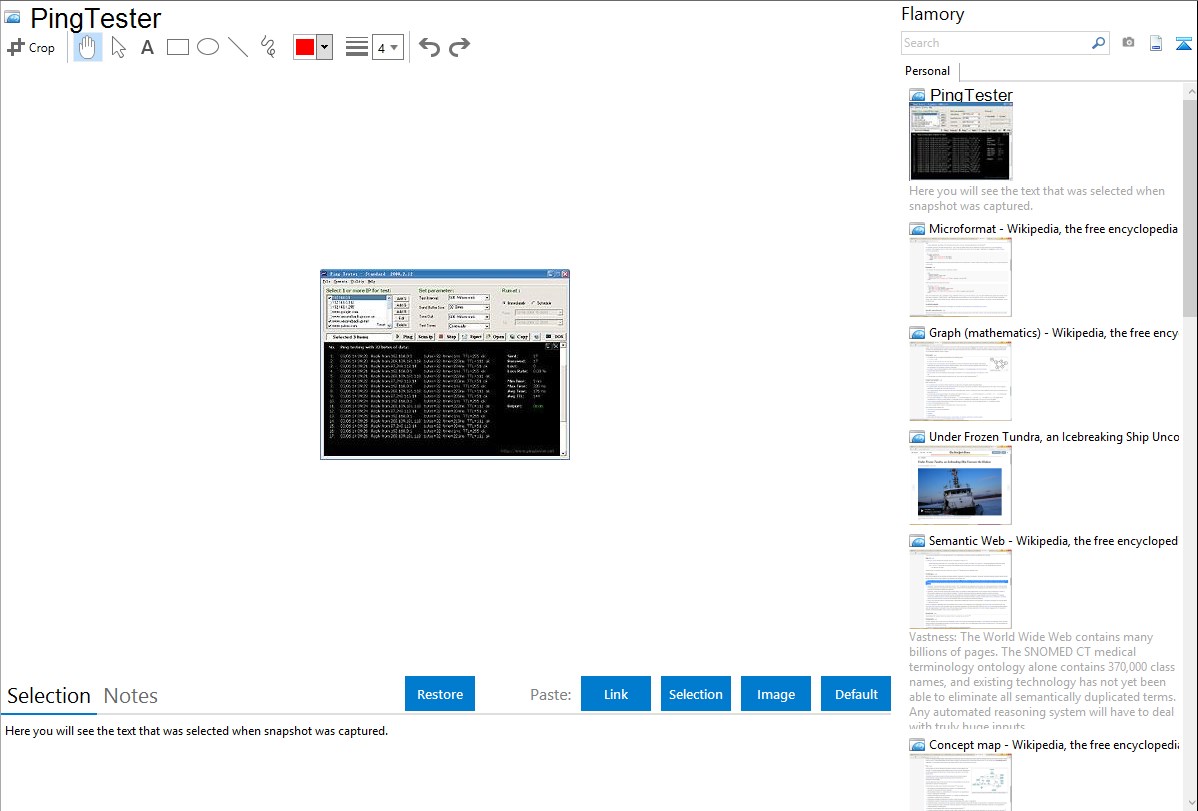Open the Microformat Wikipedia snapshot thumbnail

(x=960, y=277)
